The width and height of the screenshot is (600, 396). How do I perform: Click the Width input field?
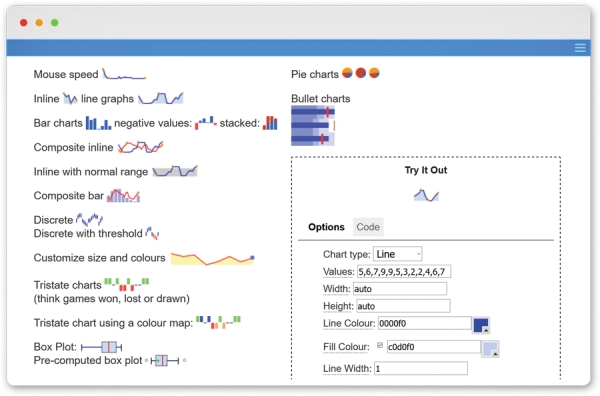click(x=400, y=289)
